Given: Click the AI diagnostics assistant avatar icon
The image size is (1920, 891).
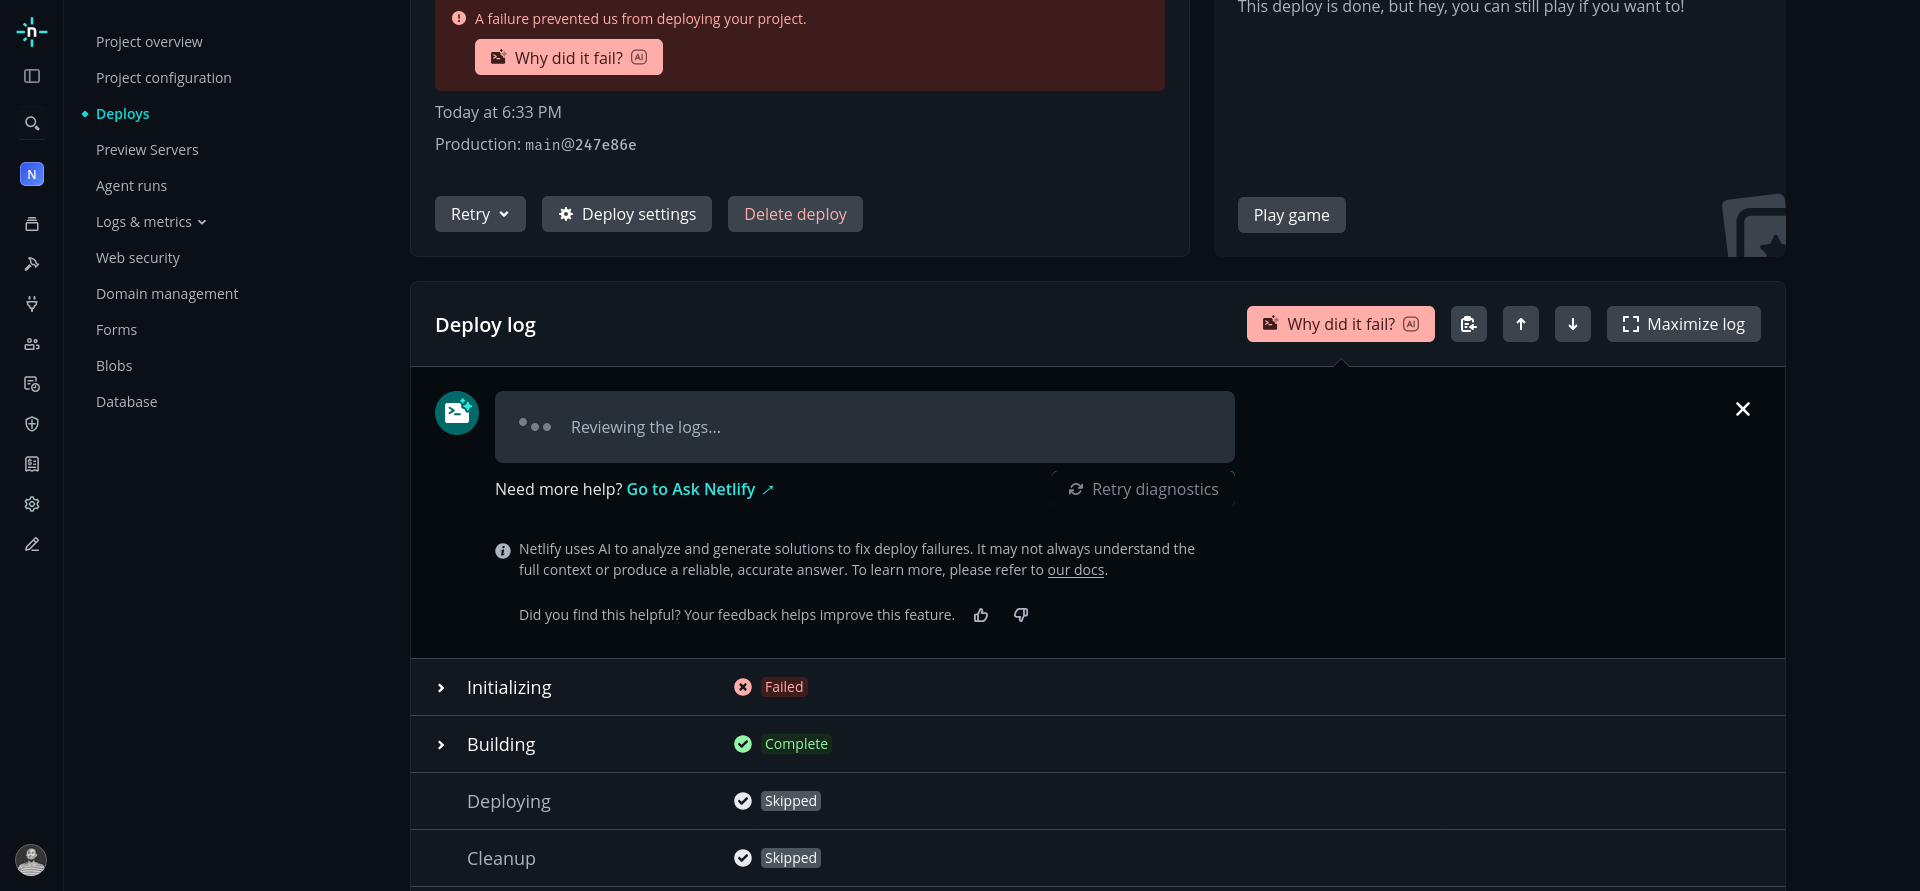Looking at the screenshot, I should pos(457,413).
